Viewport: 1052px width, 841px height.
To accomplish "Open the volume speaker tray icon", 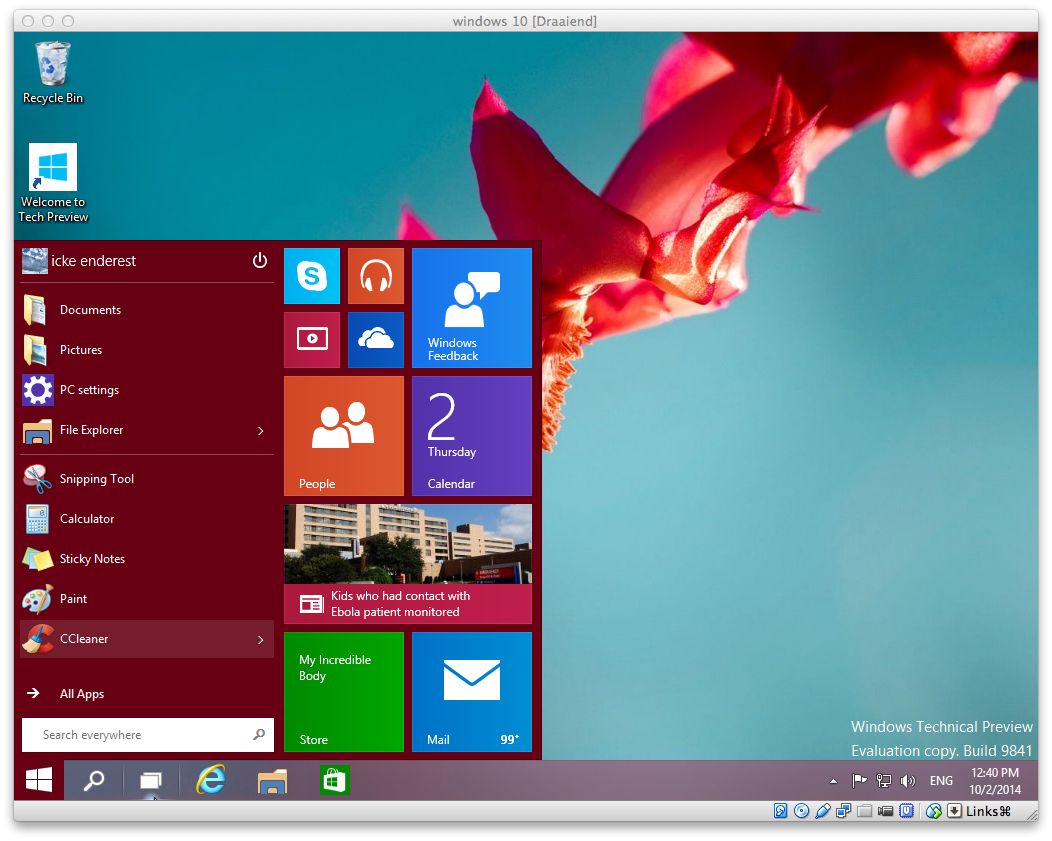I will pos(908,781).
